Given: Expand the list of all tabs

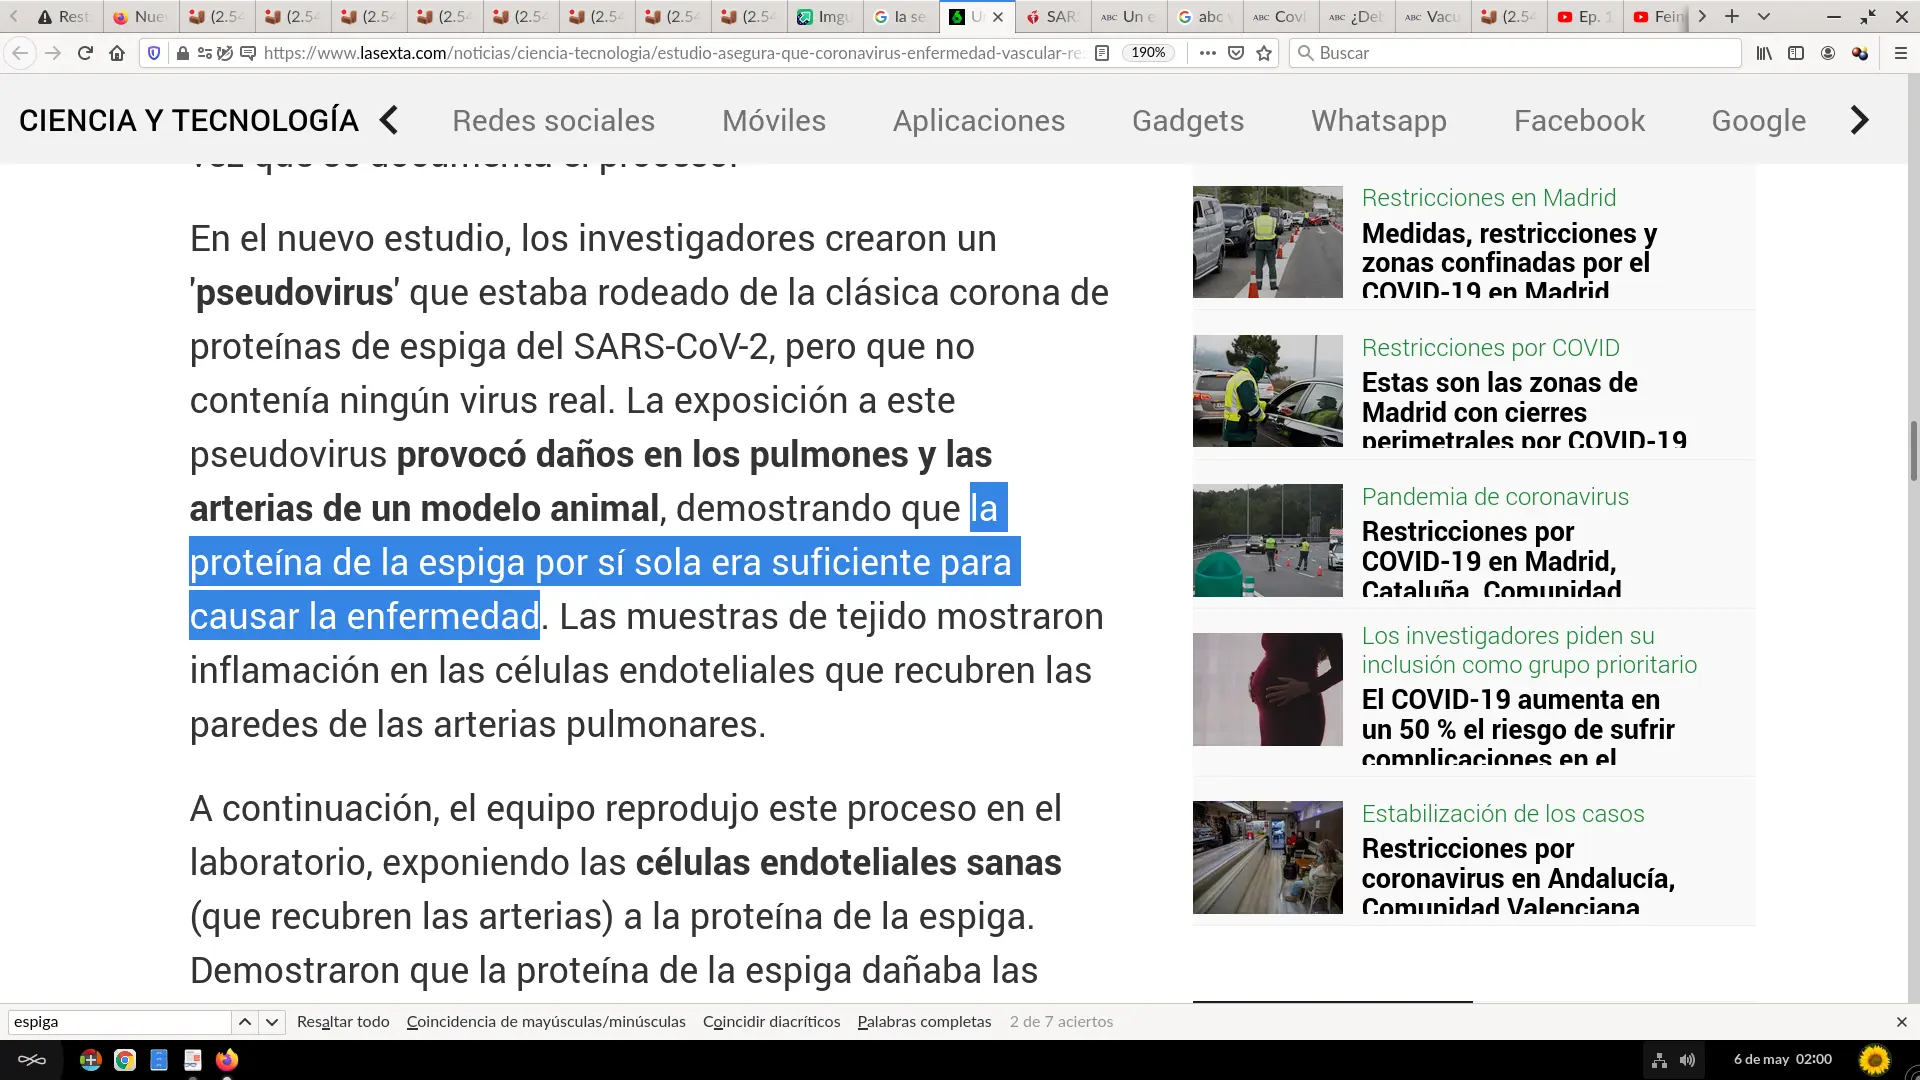Looking at the screenshot, I should [x=1764, y=16].
